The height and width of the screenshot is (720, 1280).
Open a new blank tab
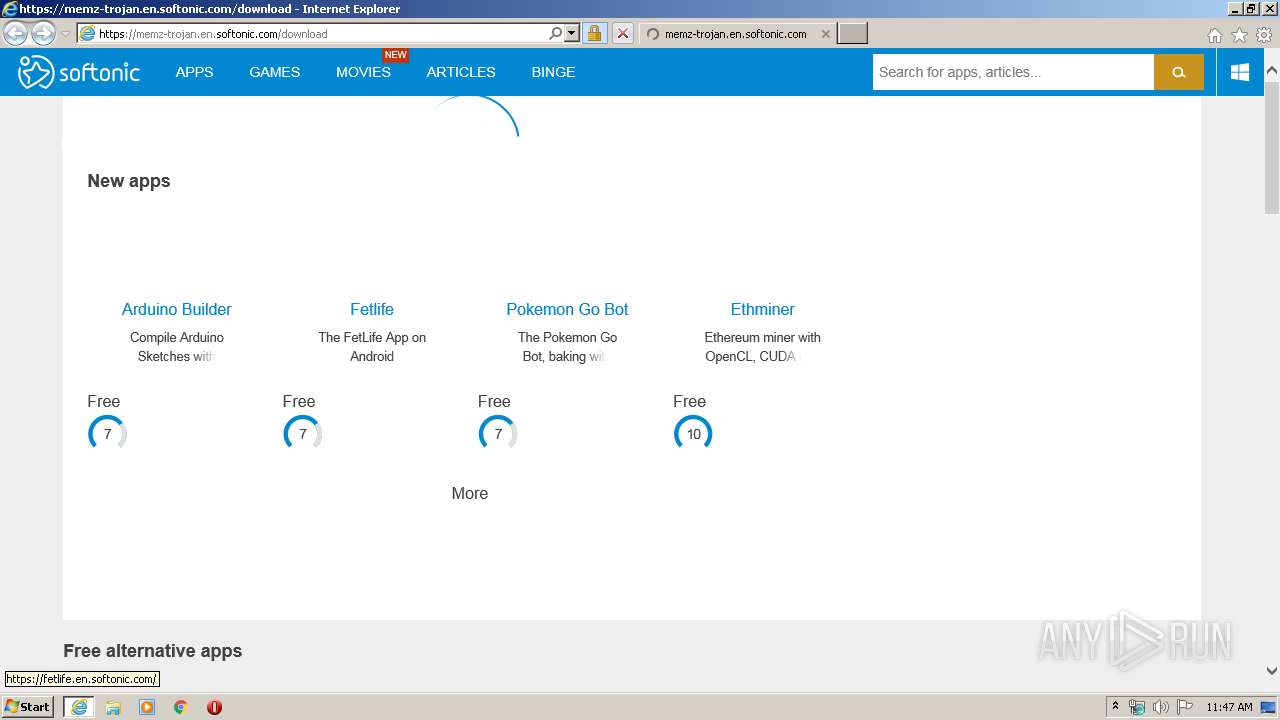(x=852, y=34)
